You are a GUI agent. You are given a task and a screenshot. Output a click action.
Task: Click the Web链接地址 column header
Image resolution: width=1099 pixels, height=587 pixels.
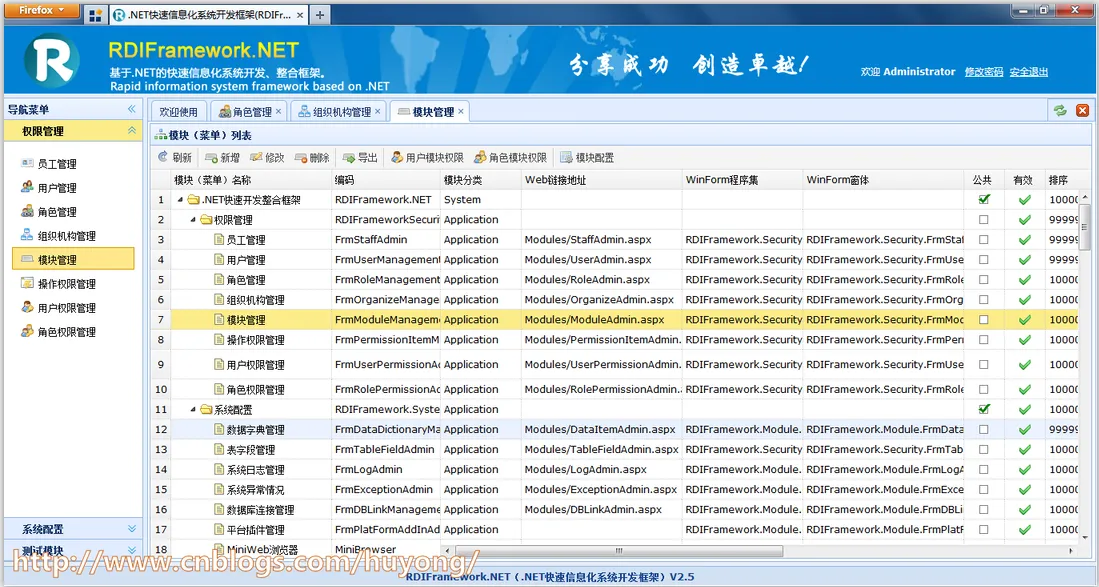click(602, 180)
